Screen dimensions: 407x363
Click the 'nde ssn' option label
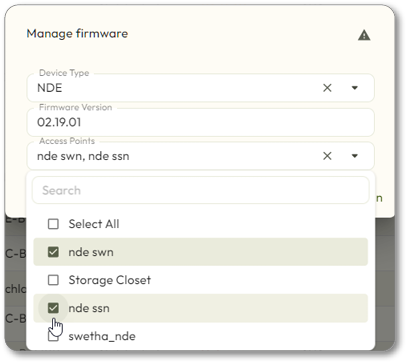click(89, 308)
